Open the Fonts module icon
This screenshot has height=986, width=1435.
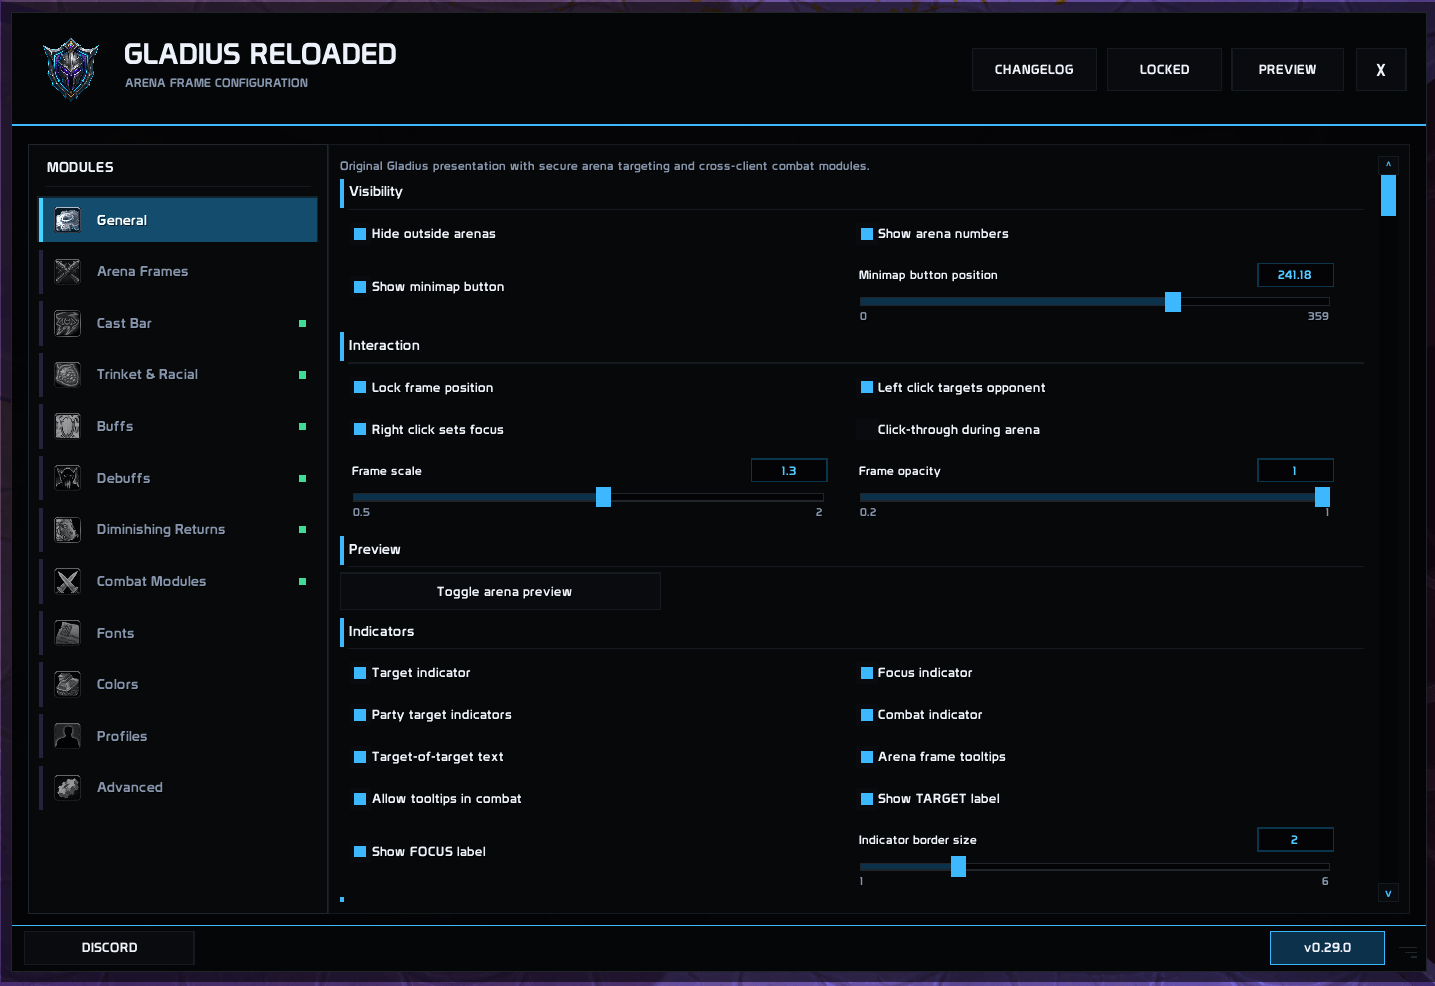(67, 633)
